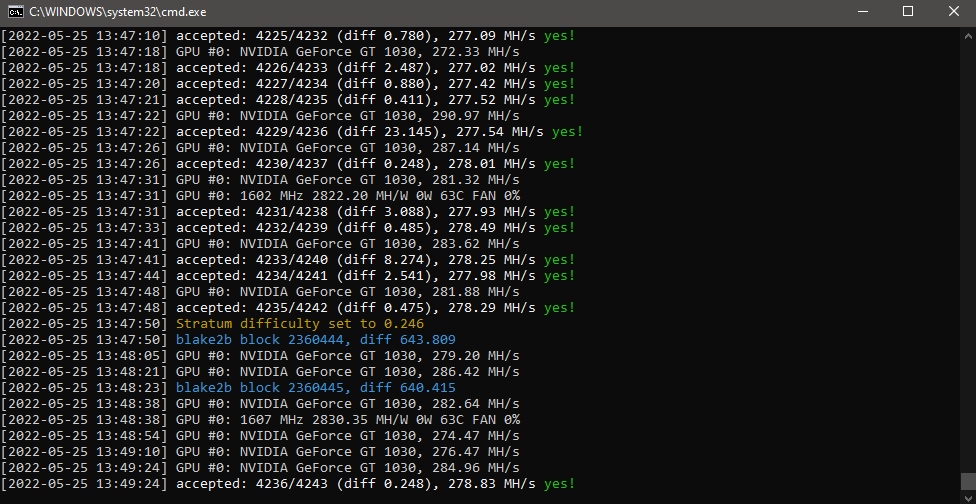
Task: Click the '1607 MHz 2830.35 MH/W' stats line
Action: point(260,419)
